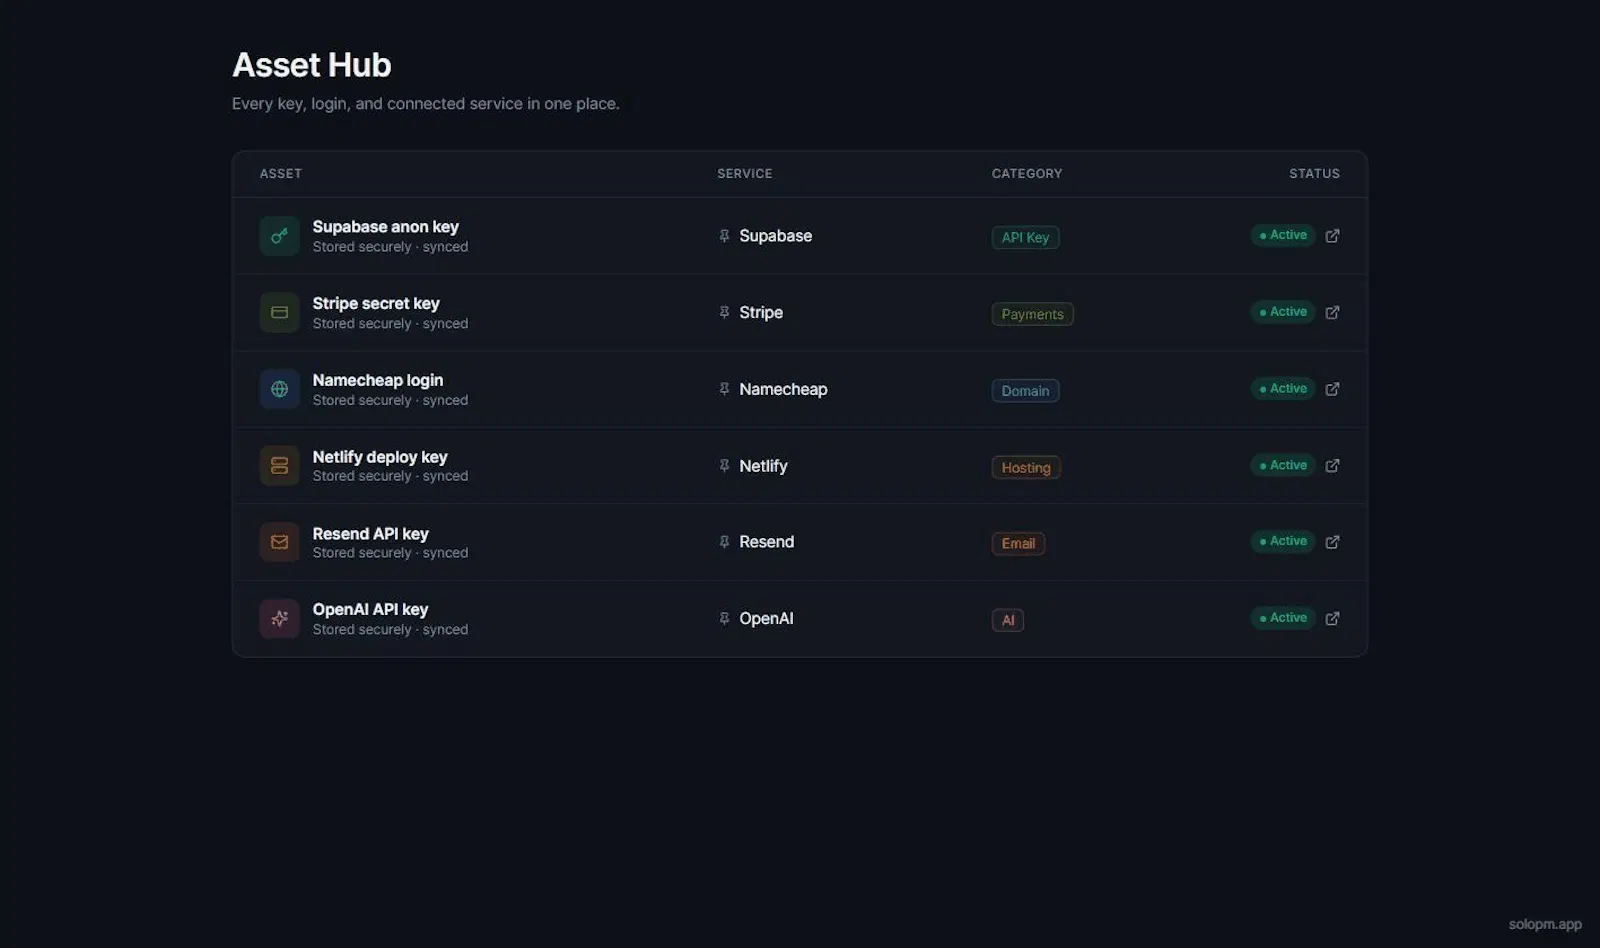This screenshot has width=1600, height=948.
Task: Click the Active status badge for Supabase row
Action: coord(1282,235)
